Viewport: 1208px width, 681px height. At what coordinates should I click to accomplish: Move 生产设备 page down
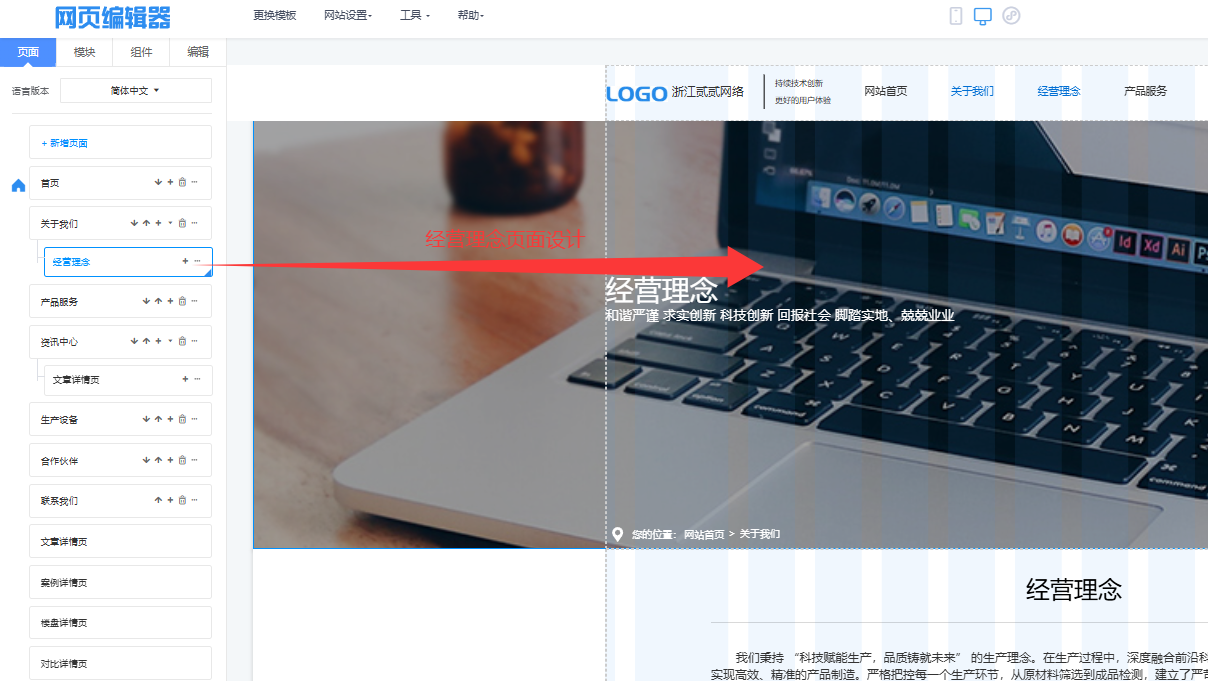(146, 420)
